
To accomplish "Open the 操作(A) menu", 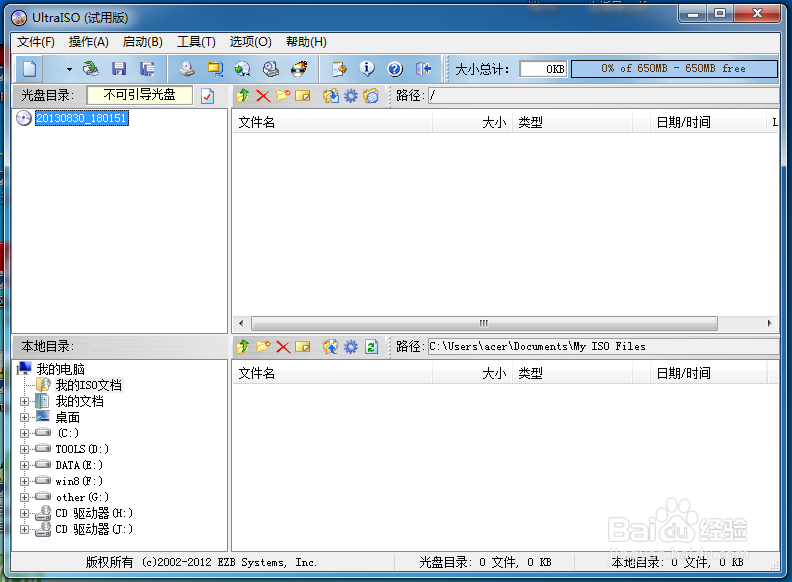I will [x=89, y=42].
